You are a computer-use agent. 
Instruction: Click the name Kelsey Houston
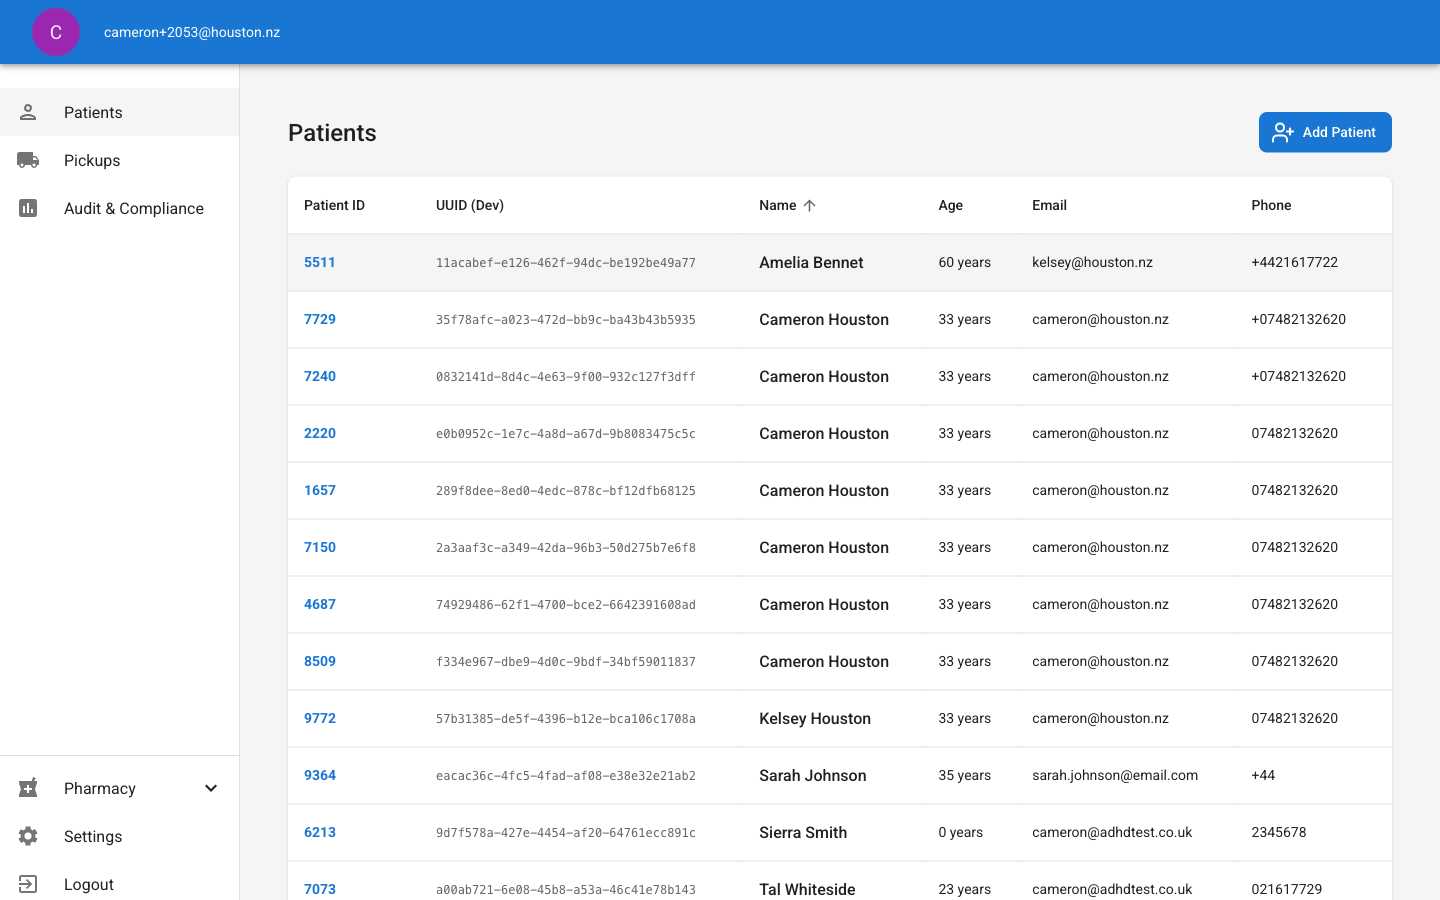pyautogui.click(x=815, y=718)
